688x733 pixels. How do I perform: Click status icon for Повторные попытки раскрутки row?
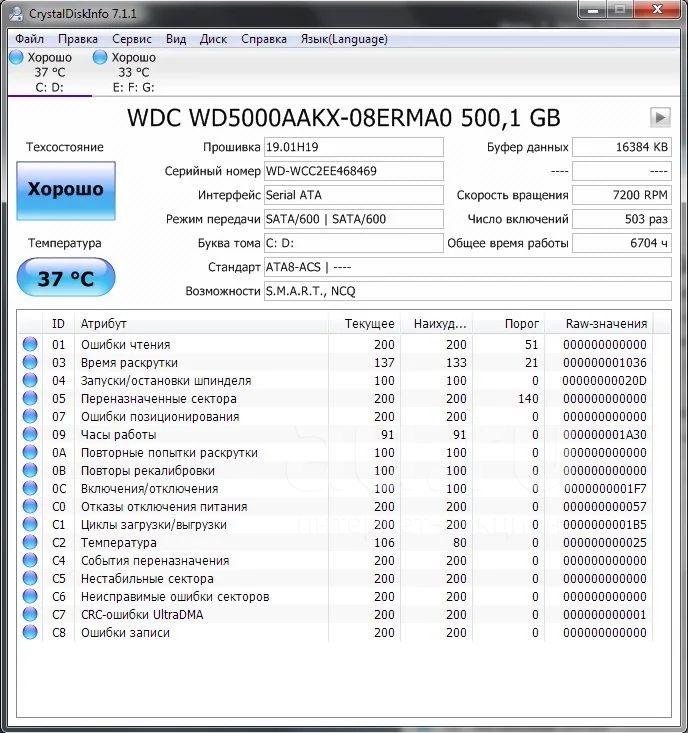(30, 452)
